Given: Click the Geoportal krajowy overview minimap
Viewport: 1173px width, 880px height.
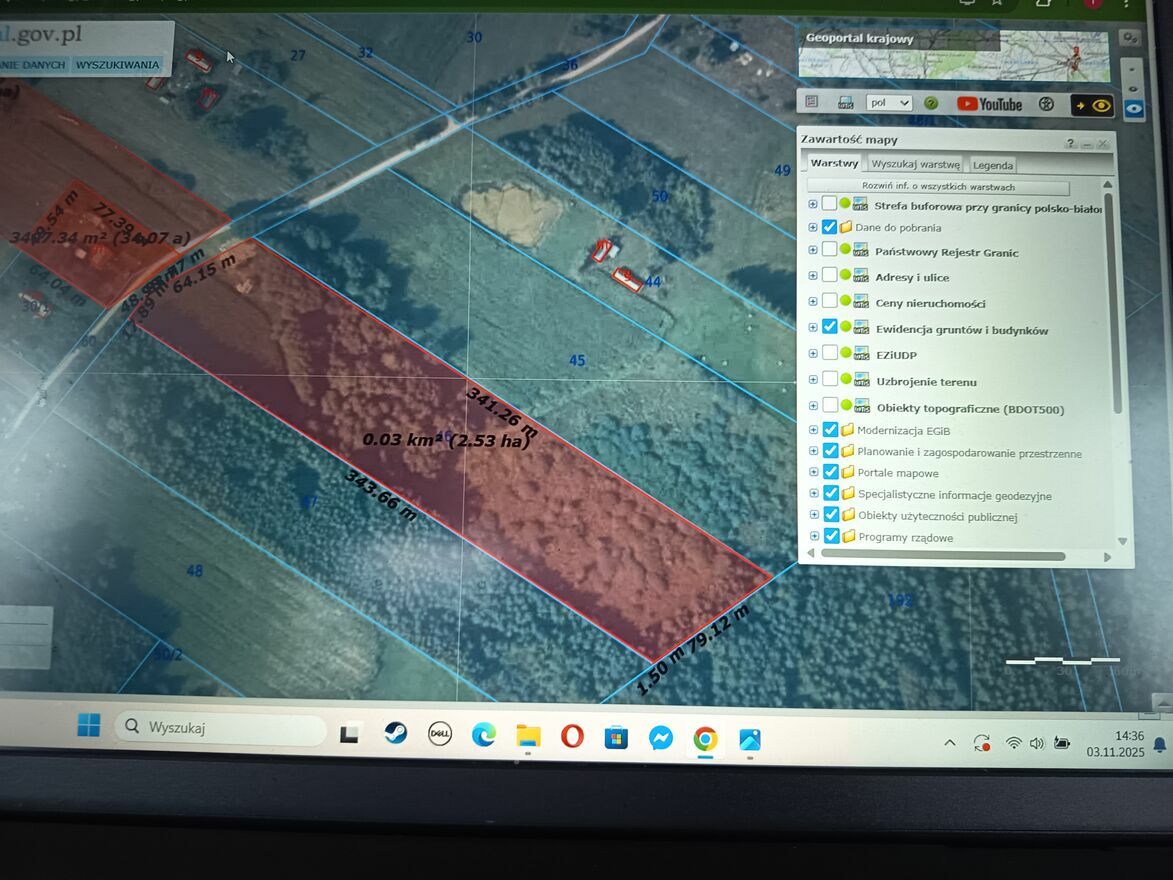Looking at the screenshot, I should 953,55.
